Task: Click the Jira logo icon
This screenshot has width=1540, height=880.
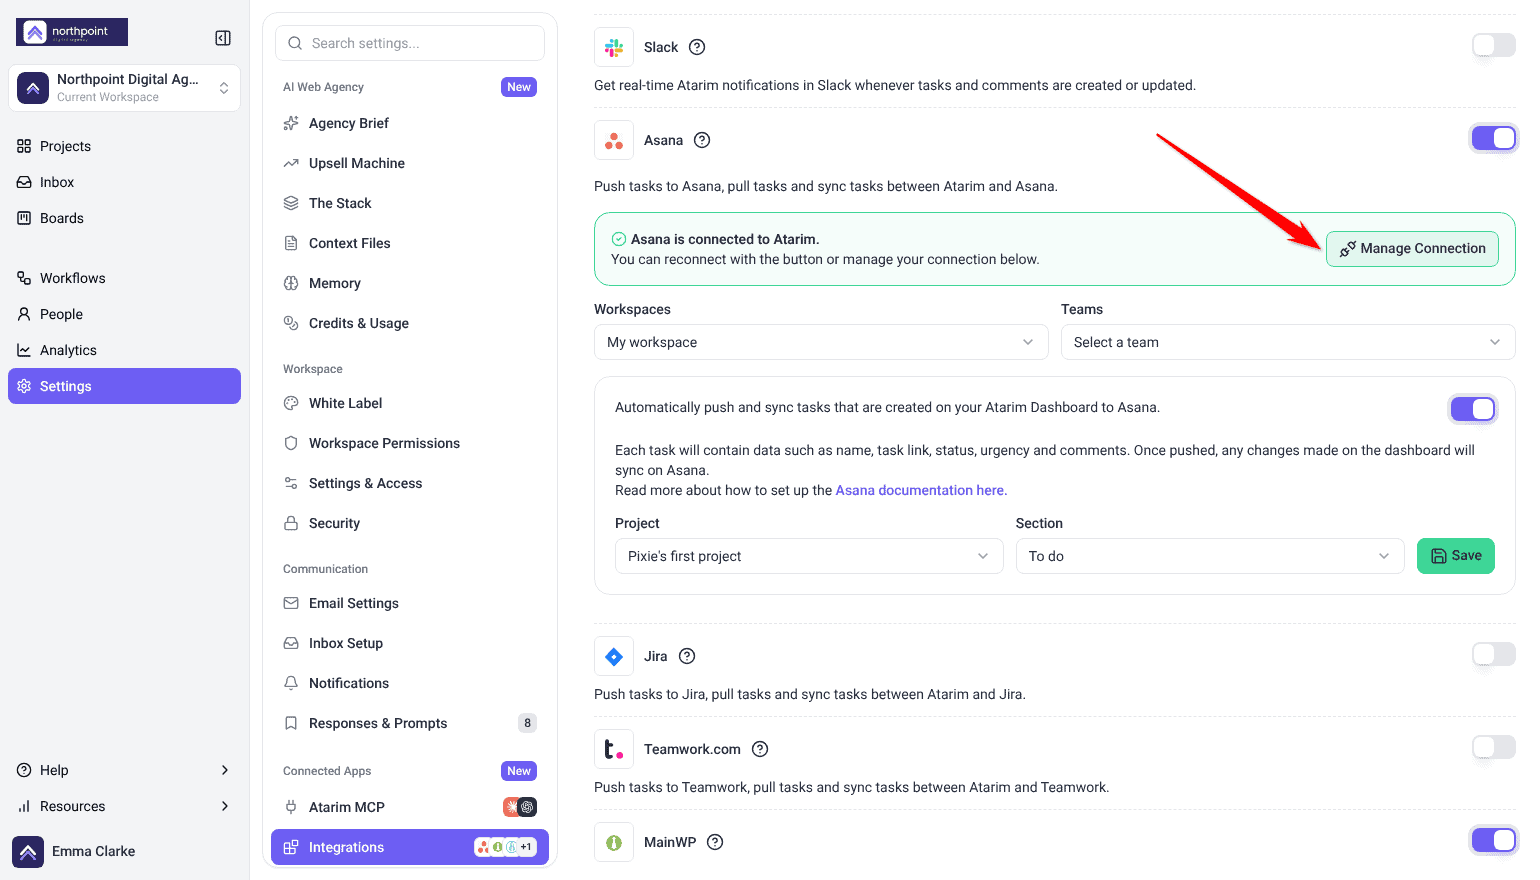Action: pyautogui.click(x=614, y=656)
